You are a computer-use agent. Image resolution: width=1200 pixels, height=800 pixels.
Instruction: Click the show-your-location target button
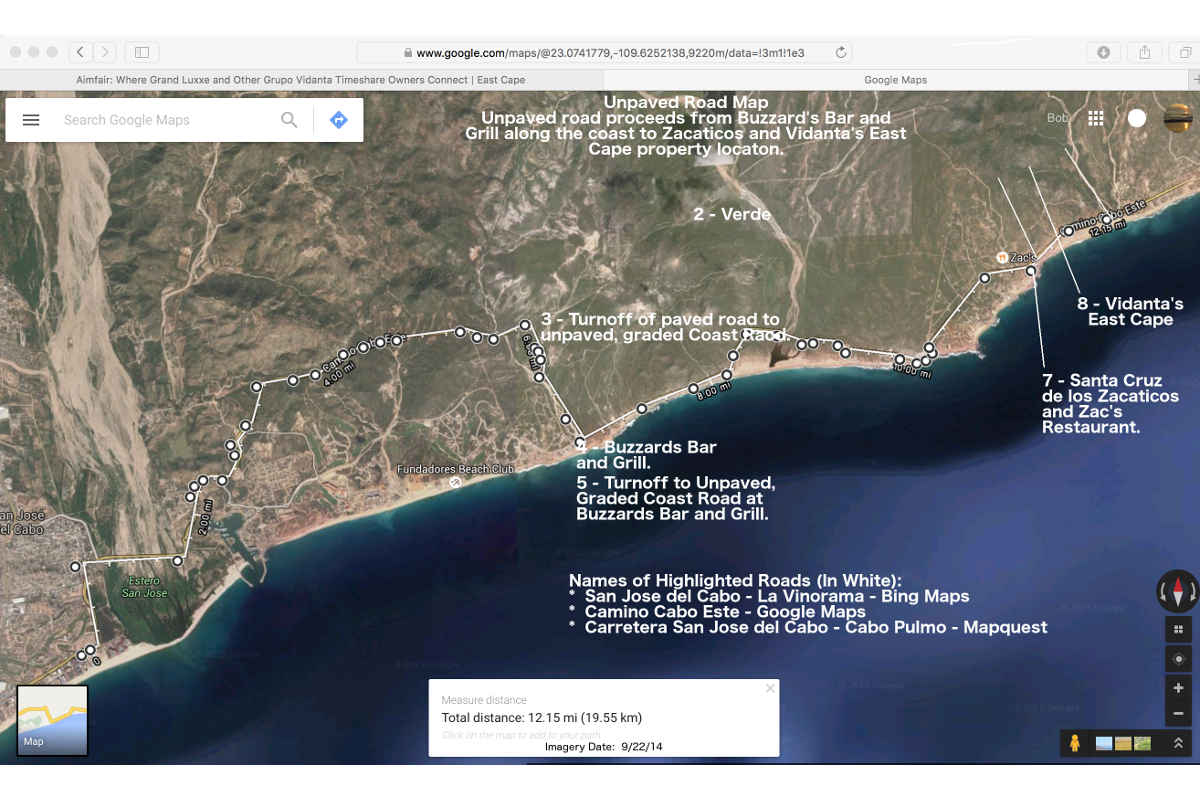1178,659
